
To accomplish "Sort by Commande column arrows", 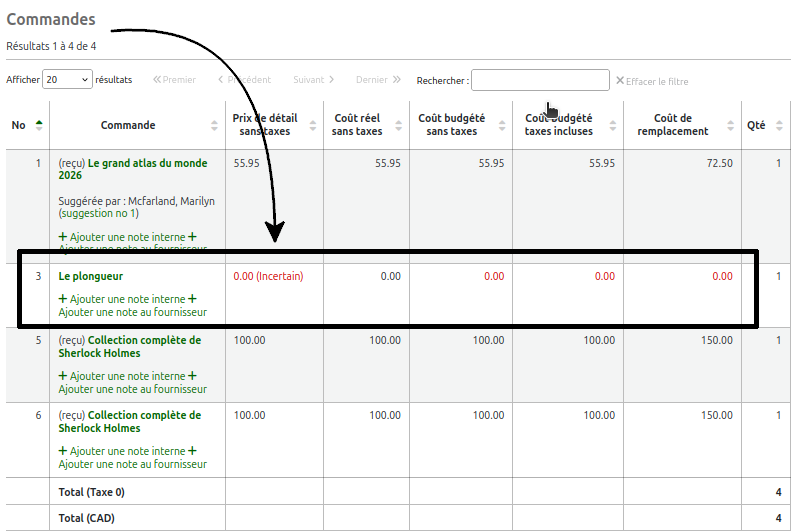I will [214, 125].
